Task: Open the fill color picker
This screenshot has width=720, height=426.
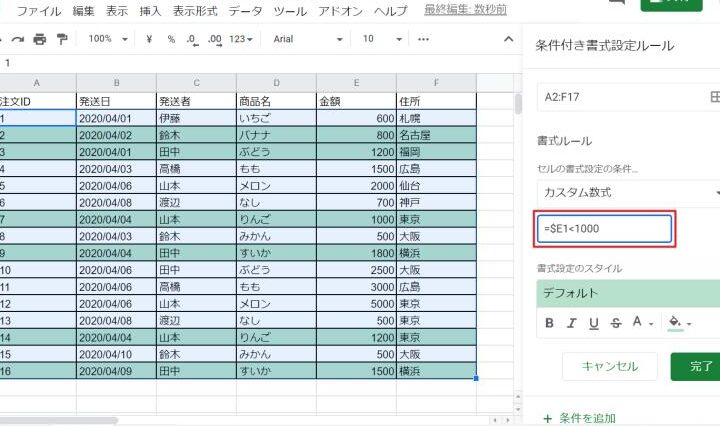Action: click(680, 323)
